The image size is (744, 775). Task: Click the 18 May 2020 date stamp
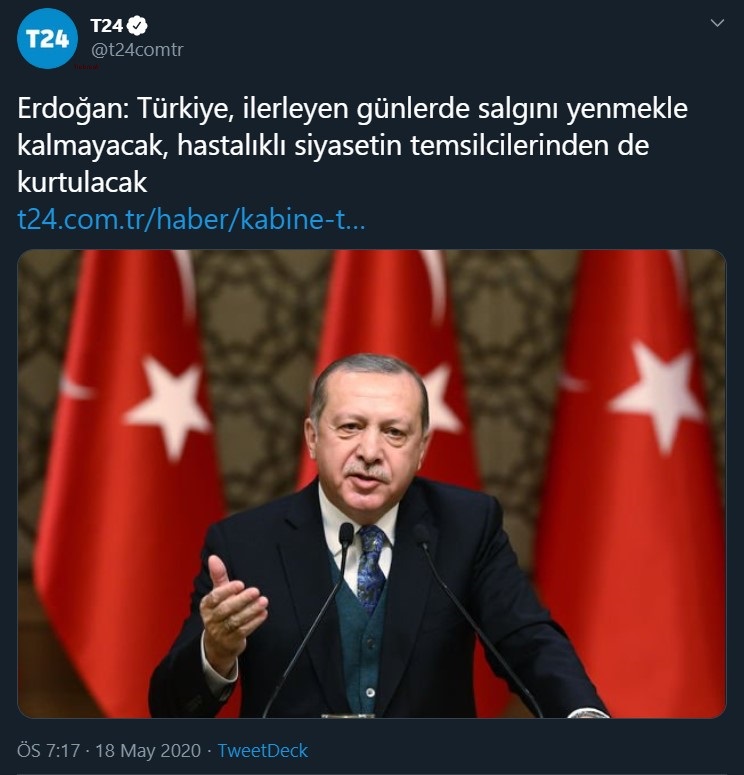tap(148, 750)
